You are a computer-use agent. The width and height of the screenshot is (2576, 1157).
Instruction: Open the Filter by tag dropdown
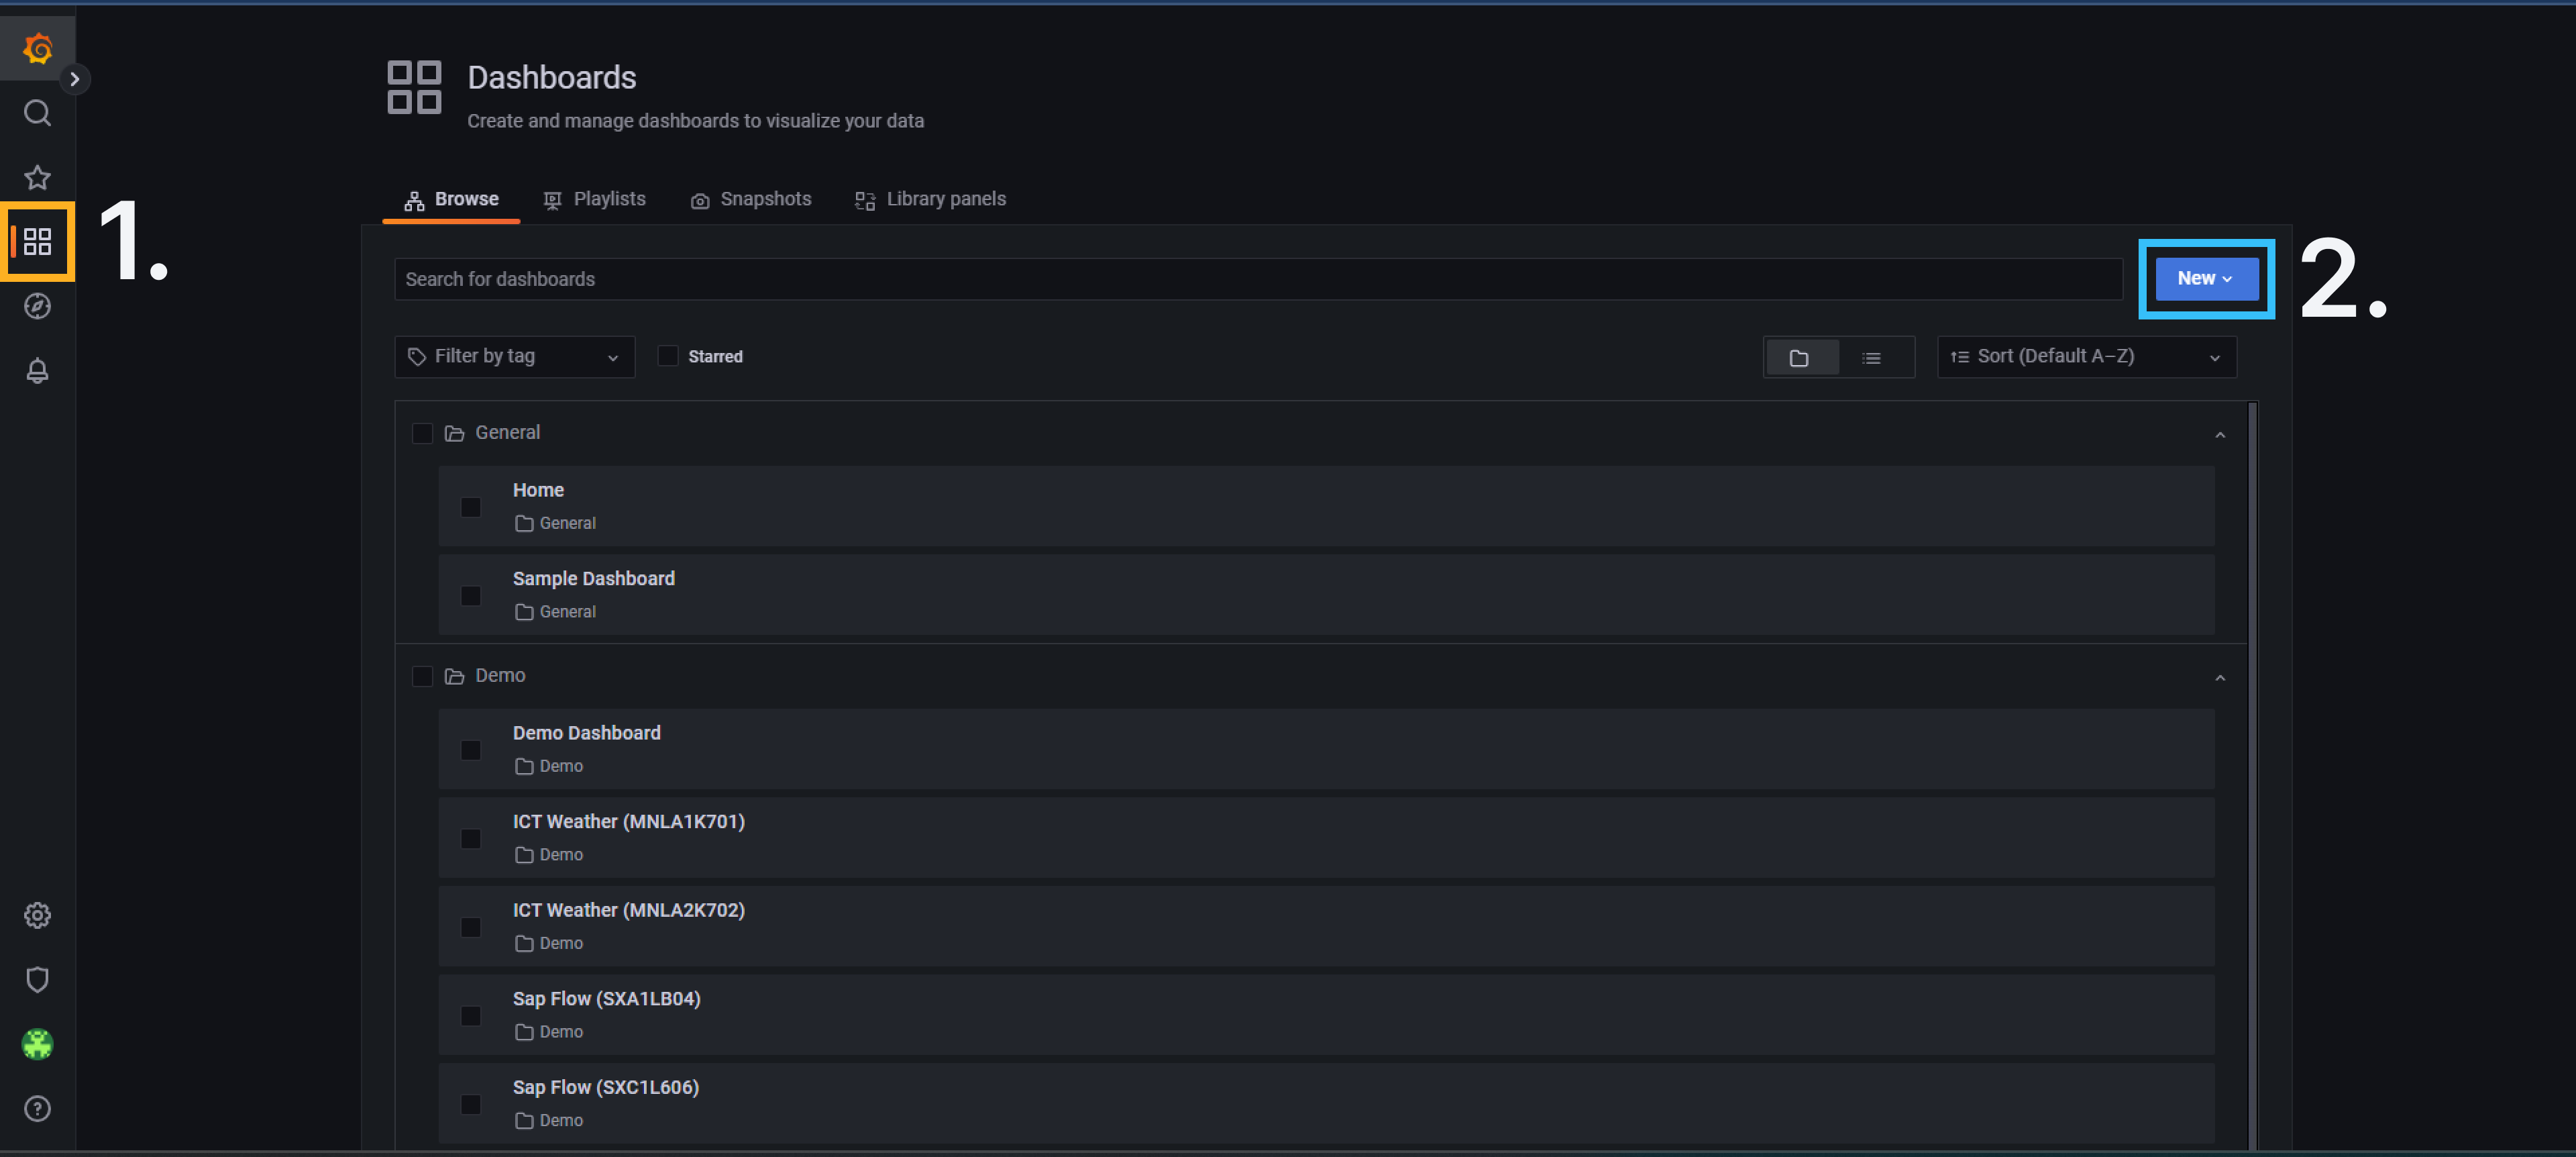[x=514, y=357]
